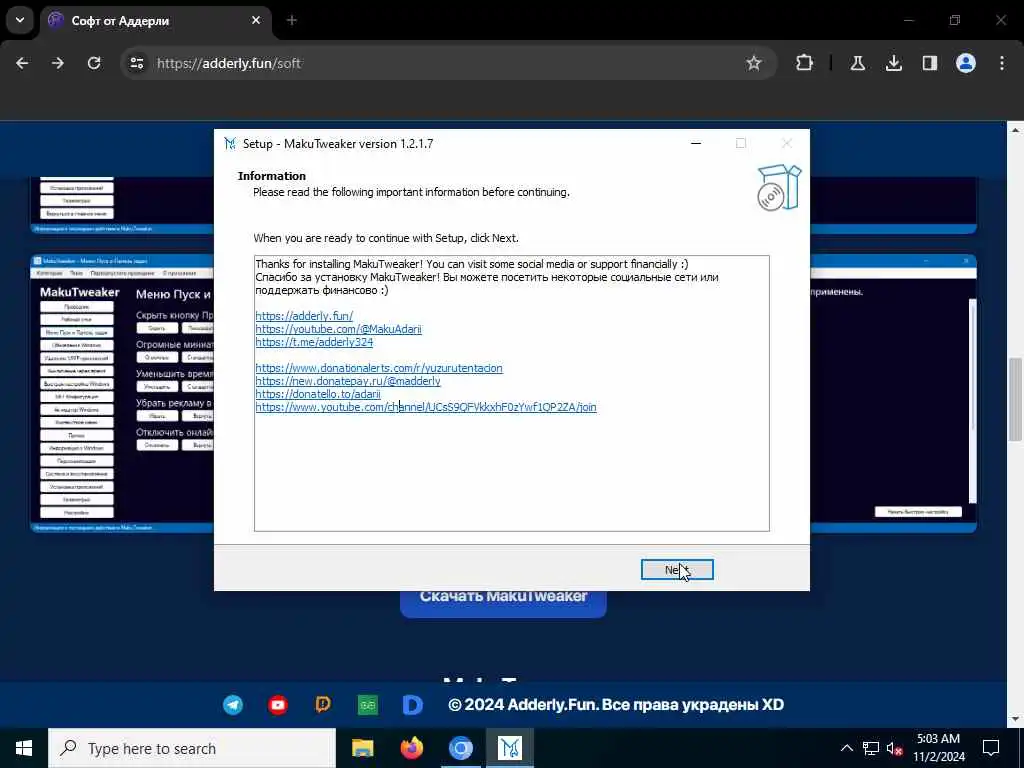1024x768 pixels.
Task: Open File Explorer from the taskbar
Action: point(362,748)
